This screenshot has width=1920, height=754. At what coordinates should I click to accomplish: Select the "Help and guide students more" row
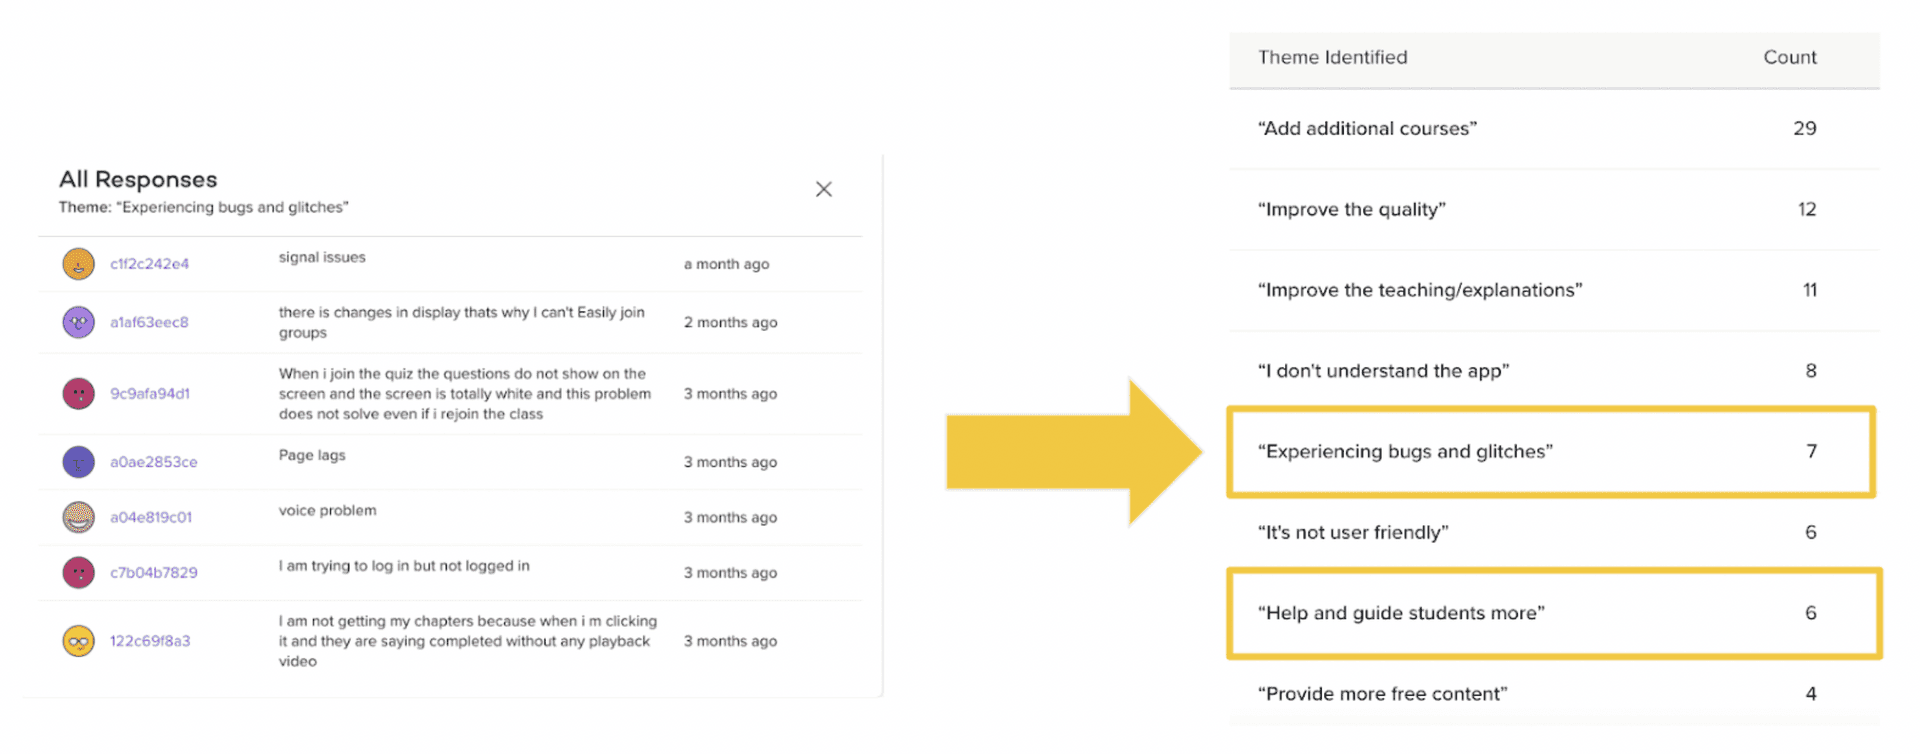click(x=1554, y=613)
